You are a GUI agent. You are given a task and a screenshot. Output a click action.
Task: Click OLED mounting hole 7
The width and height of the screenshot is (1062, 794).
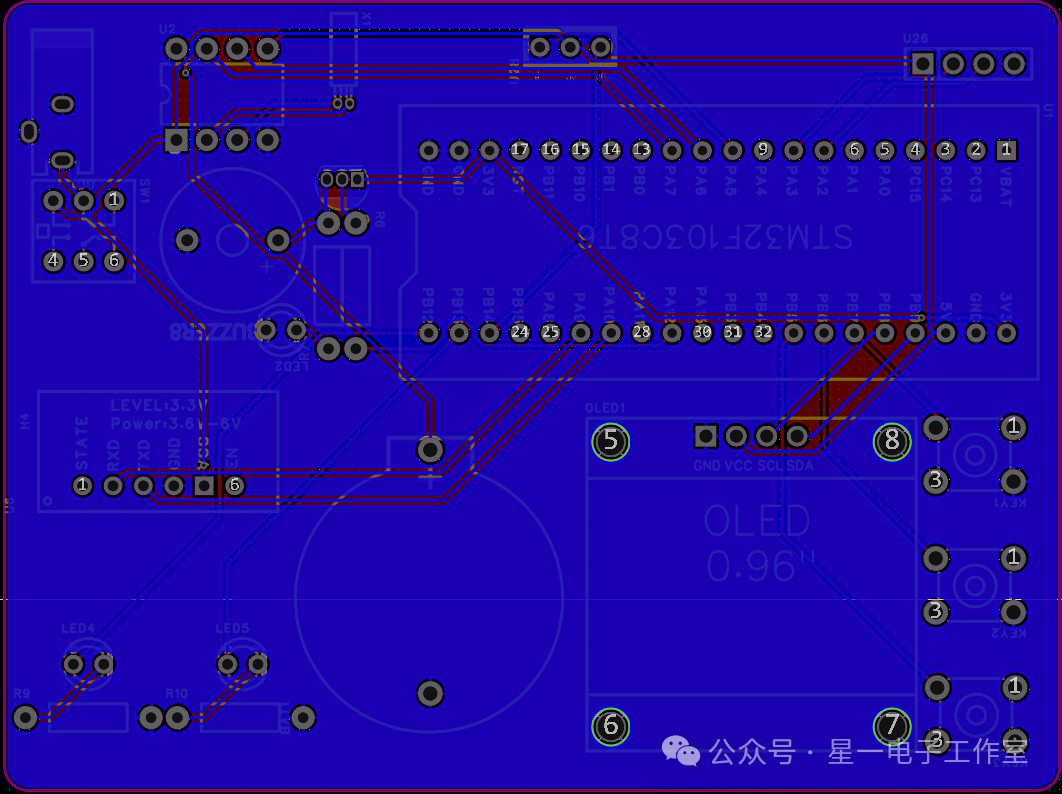pyautogui.click(x=892, y=726)
